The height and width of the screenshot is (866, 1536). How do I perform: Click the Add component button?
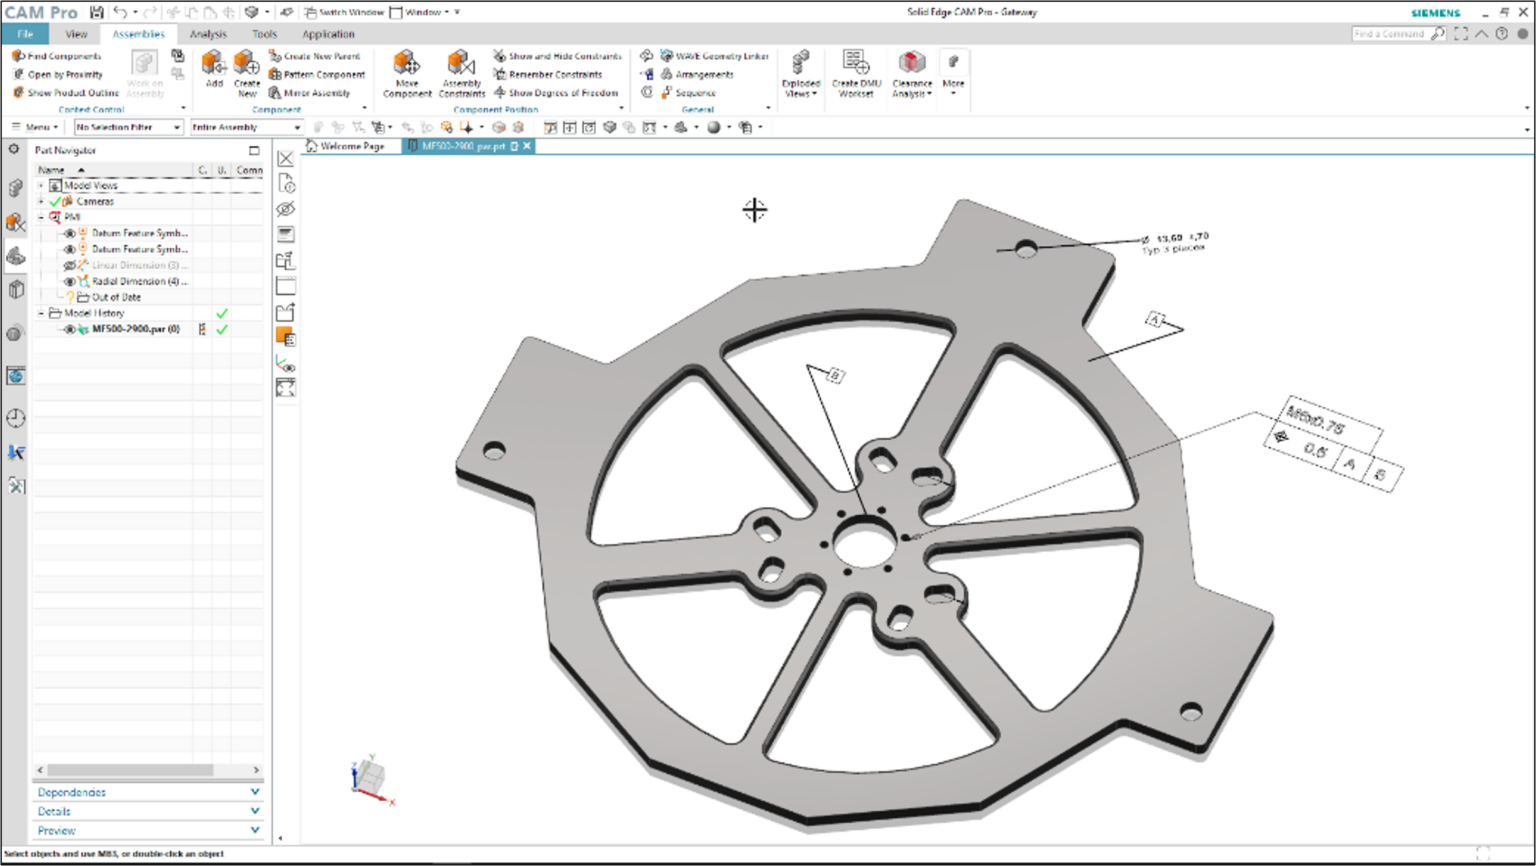(x=214, y=74)
